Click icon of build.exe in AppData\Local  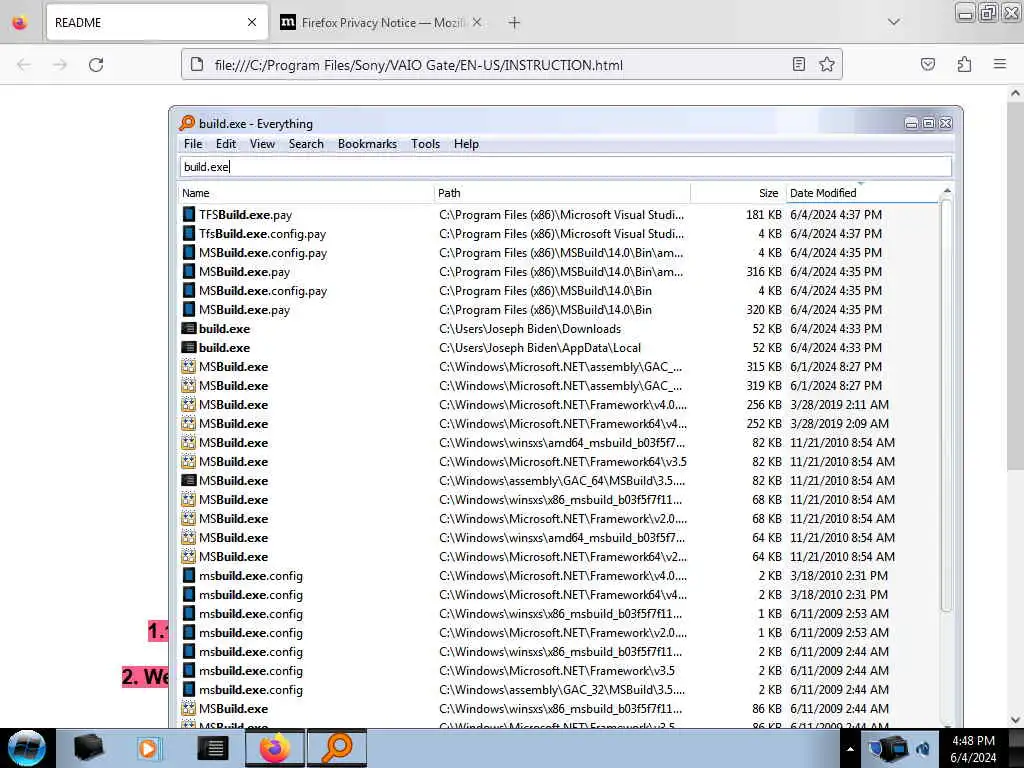(x=189, y=347)
